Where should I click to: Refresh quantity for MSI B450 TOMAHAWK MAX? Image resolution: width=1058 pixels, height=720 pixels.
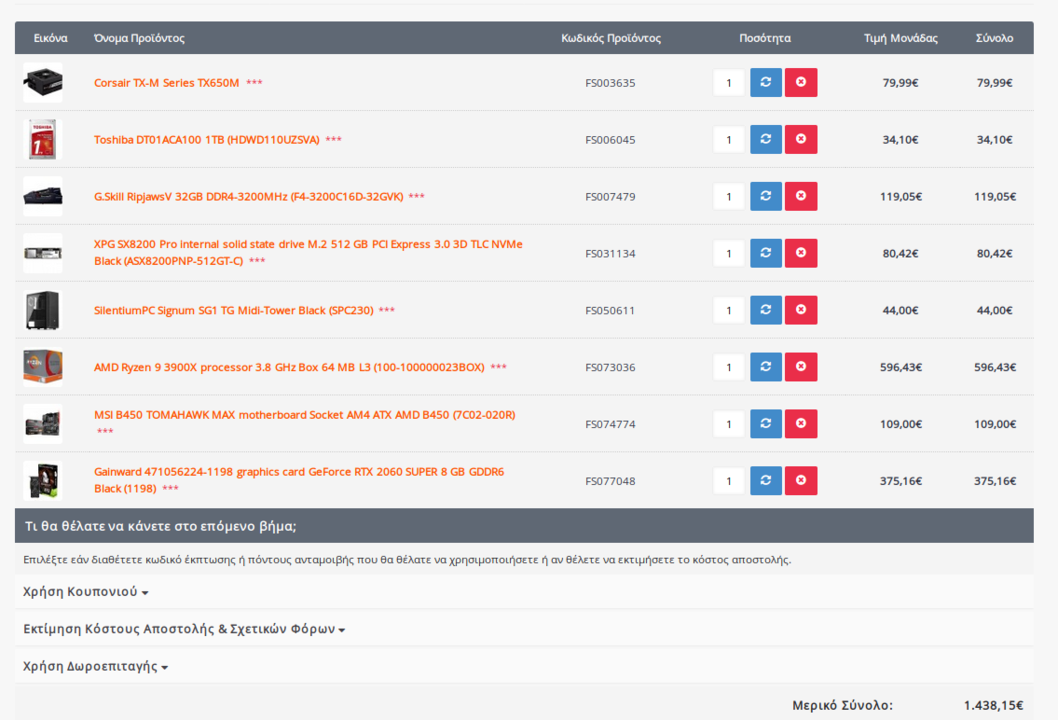coord(766,424)
